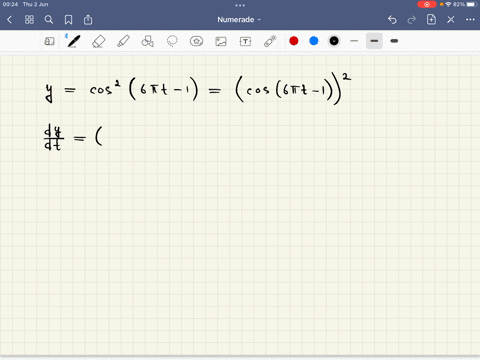
Task: Select the Shapes tool
Action: (148, 41)
